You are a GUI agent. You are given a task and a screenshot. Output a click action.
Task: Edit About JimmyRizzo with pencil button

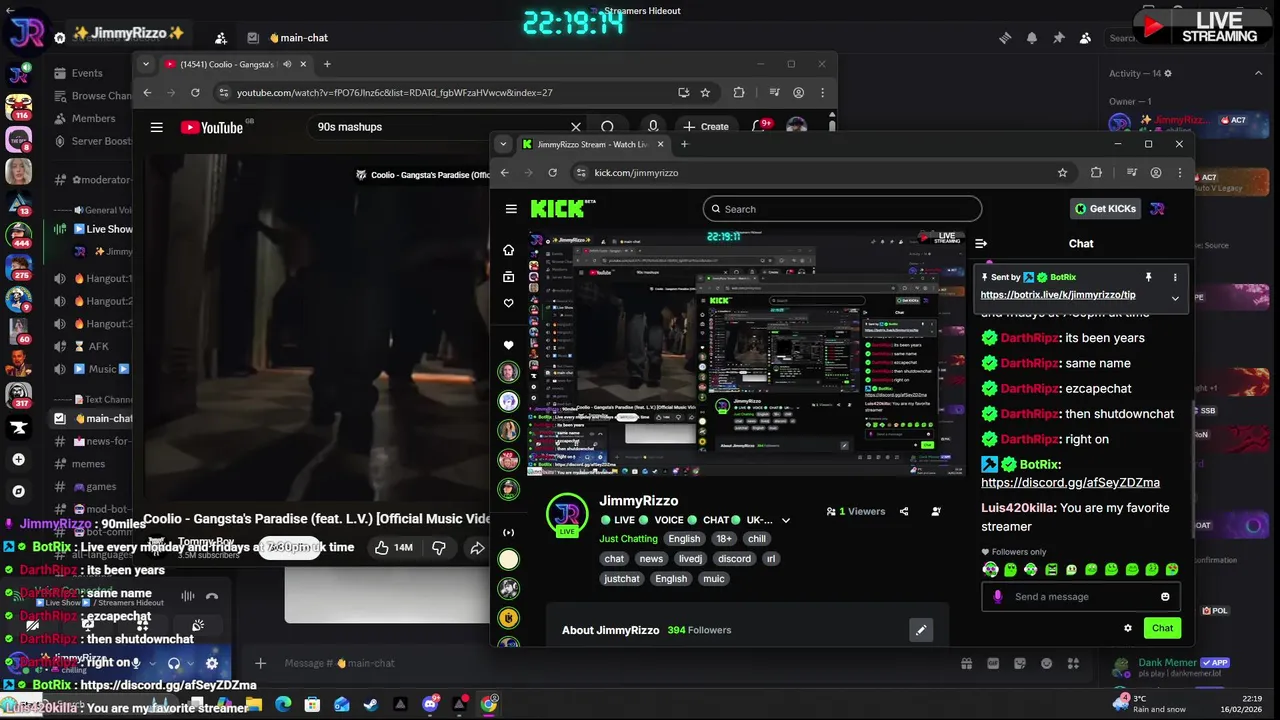coord(921,630)
